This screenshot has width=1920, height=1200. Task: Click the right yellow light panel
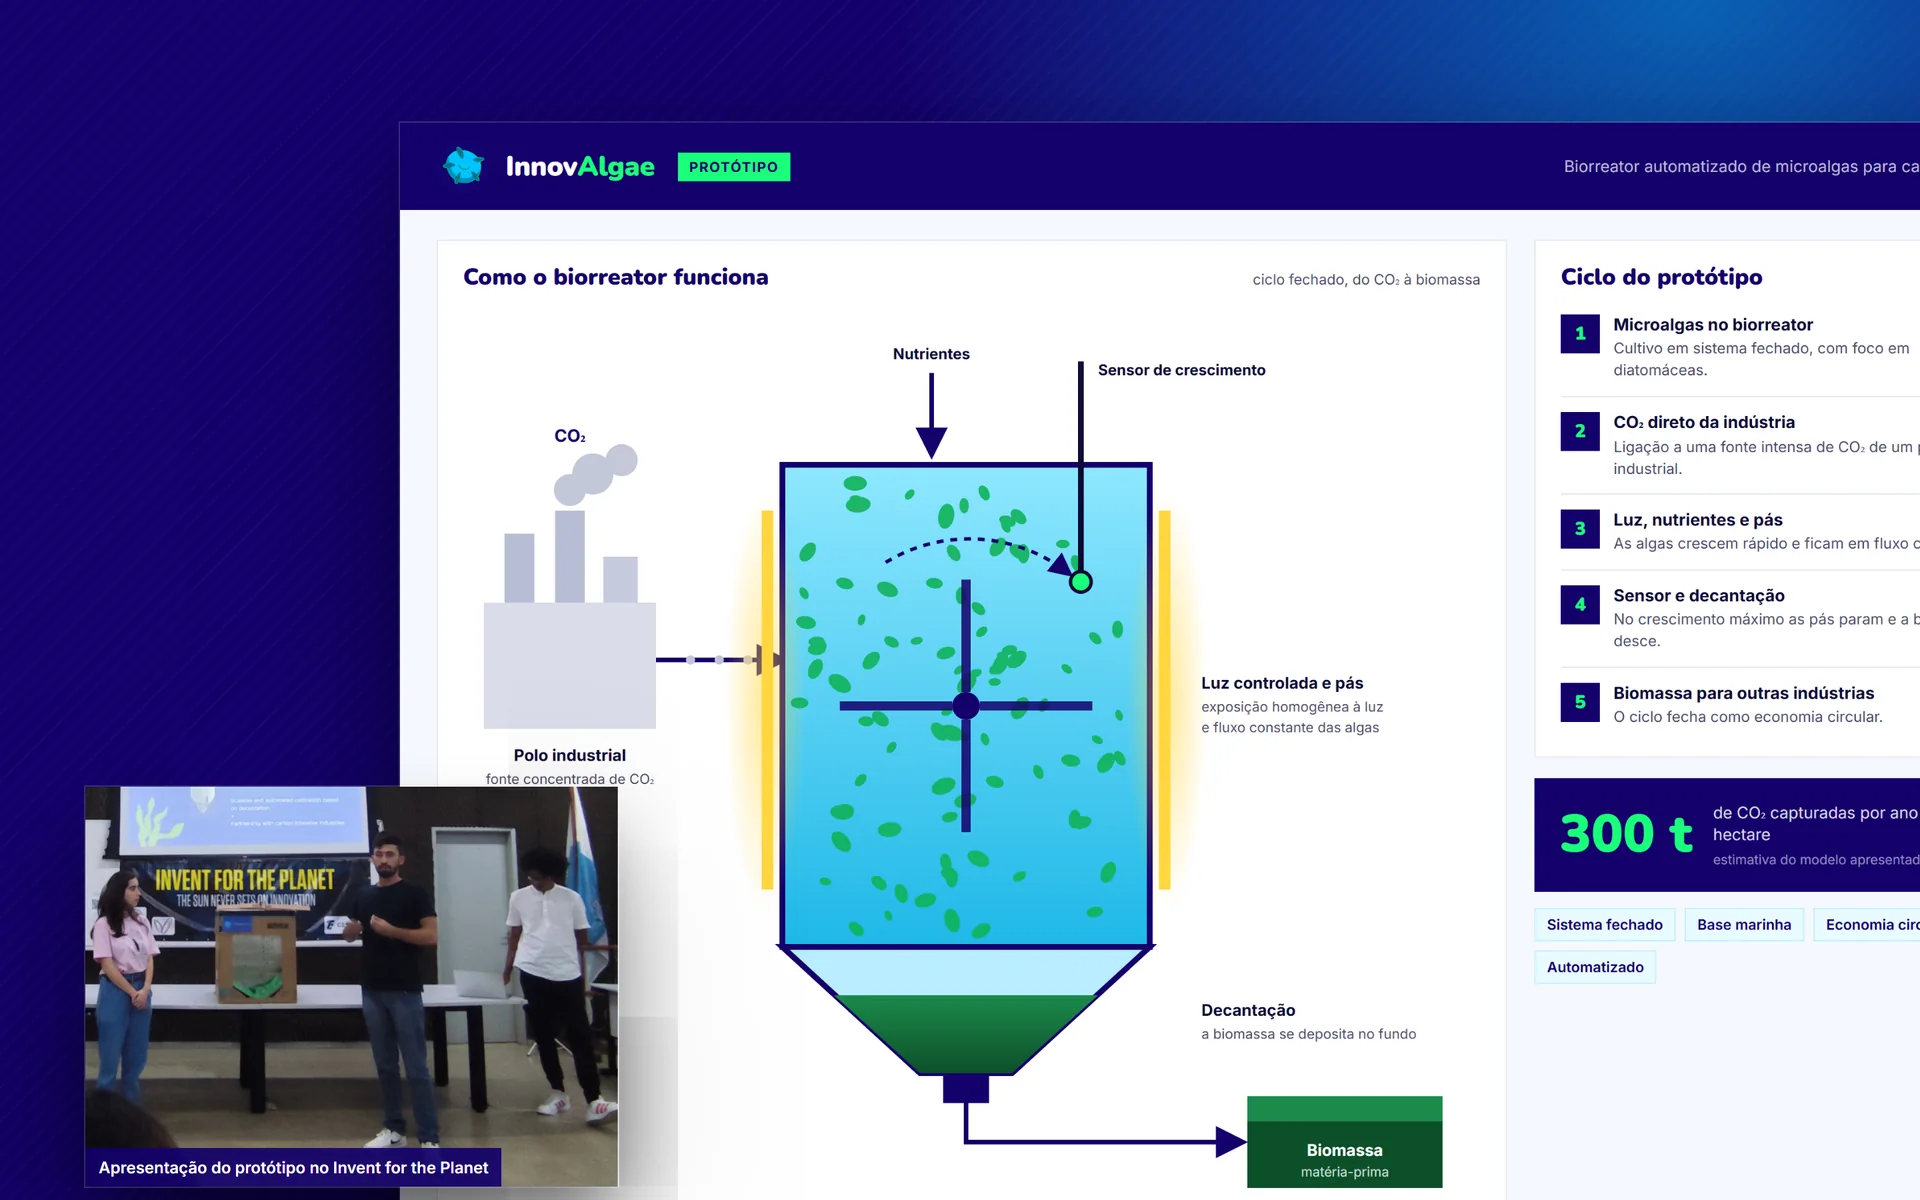coord(1164,700)
